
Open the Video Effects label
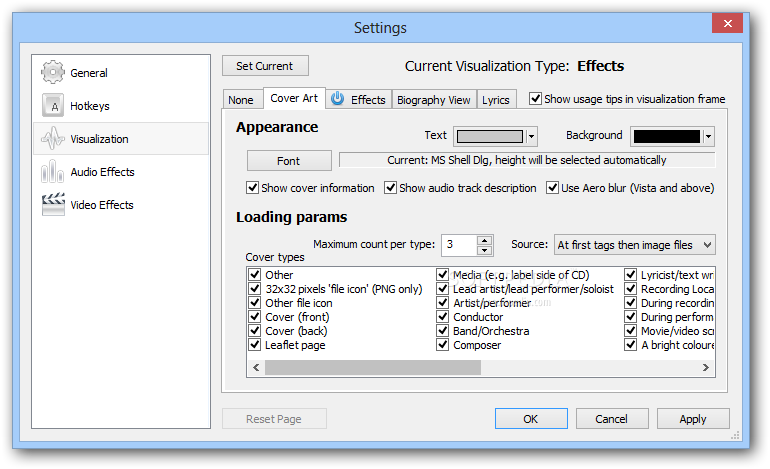pos(102,205)
